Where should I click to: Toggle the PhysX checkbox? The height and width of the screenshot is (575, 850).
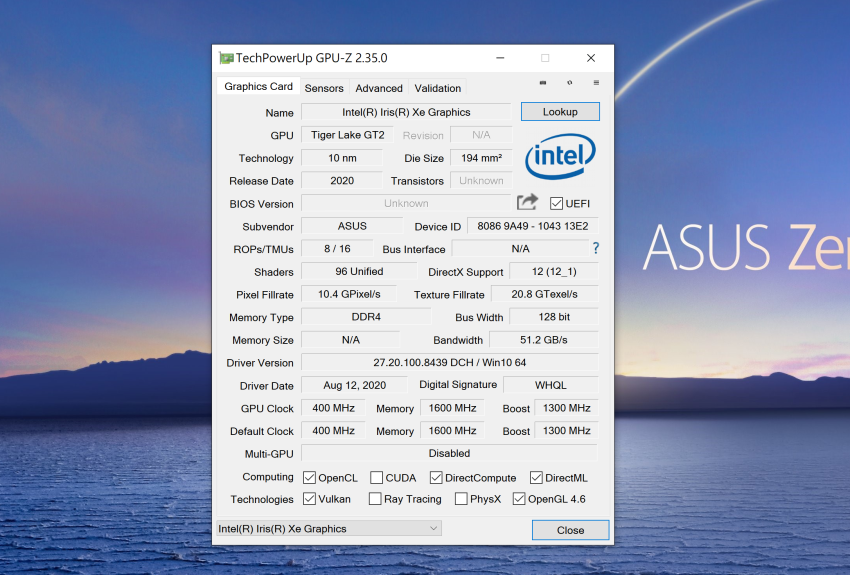coord(461,499)
